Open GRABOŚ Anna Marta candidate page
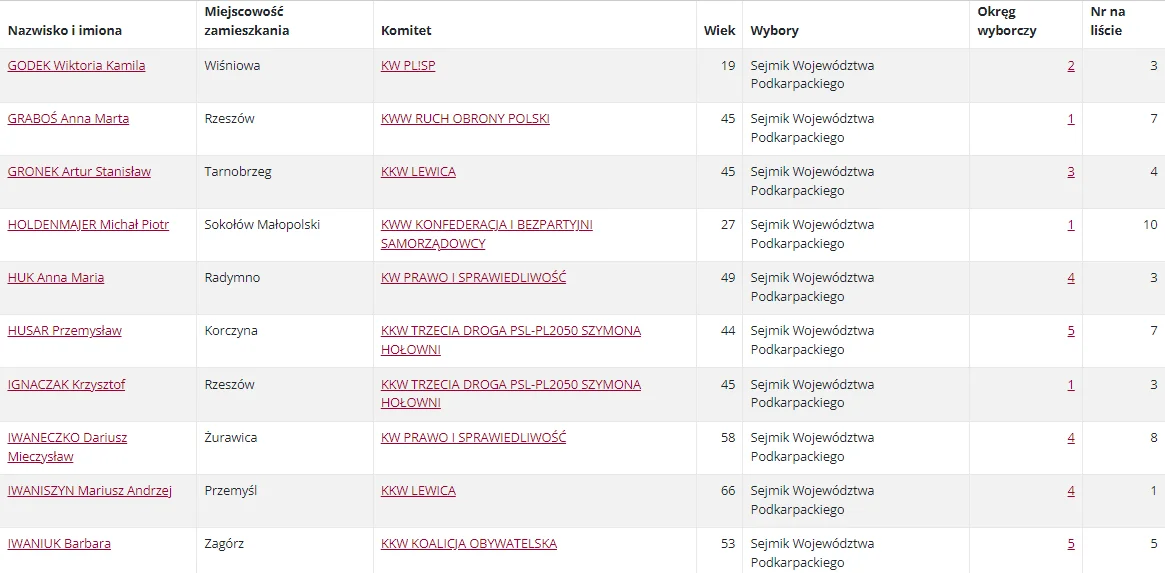The width and height of the screenshot is (1165, 573). [x=68, y=118]
